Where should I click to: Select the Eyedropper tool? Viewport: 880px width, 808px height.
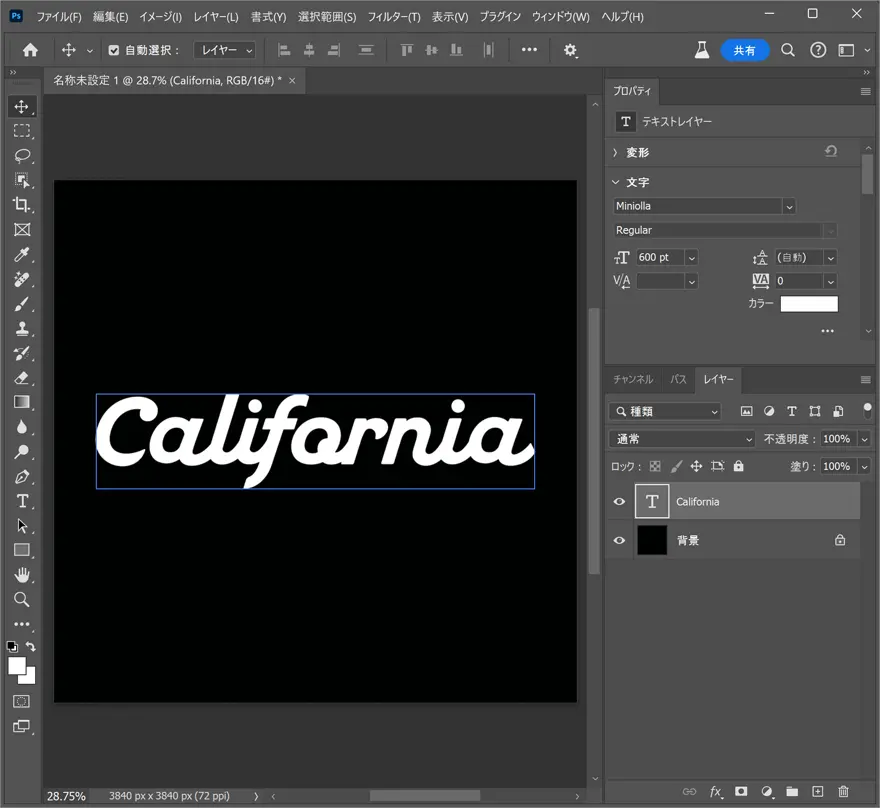22,255
